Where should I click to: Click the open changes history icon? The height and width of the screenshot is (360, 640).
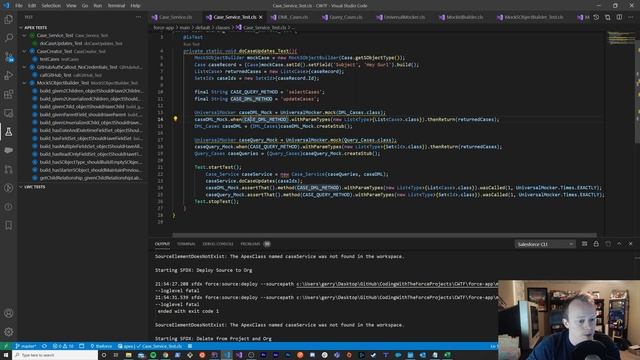click(596, 17)
